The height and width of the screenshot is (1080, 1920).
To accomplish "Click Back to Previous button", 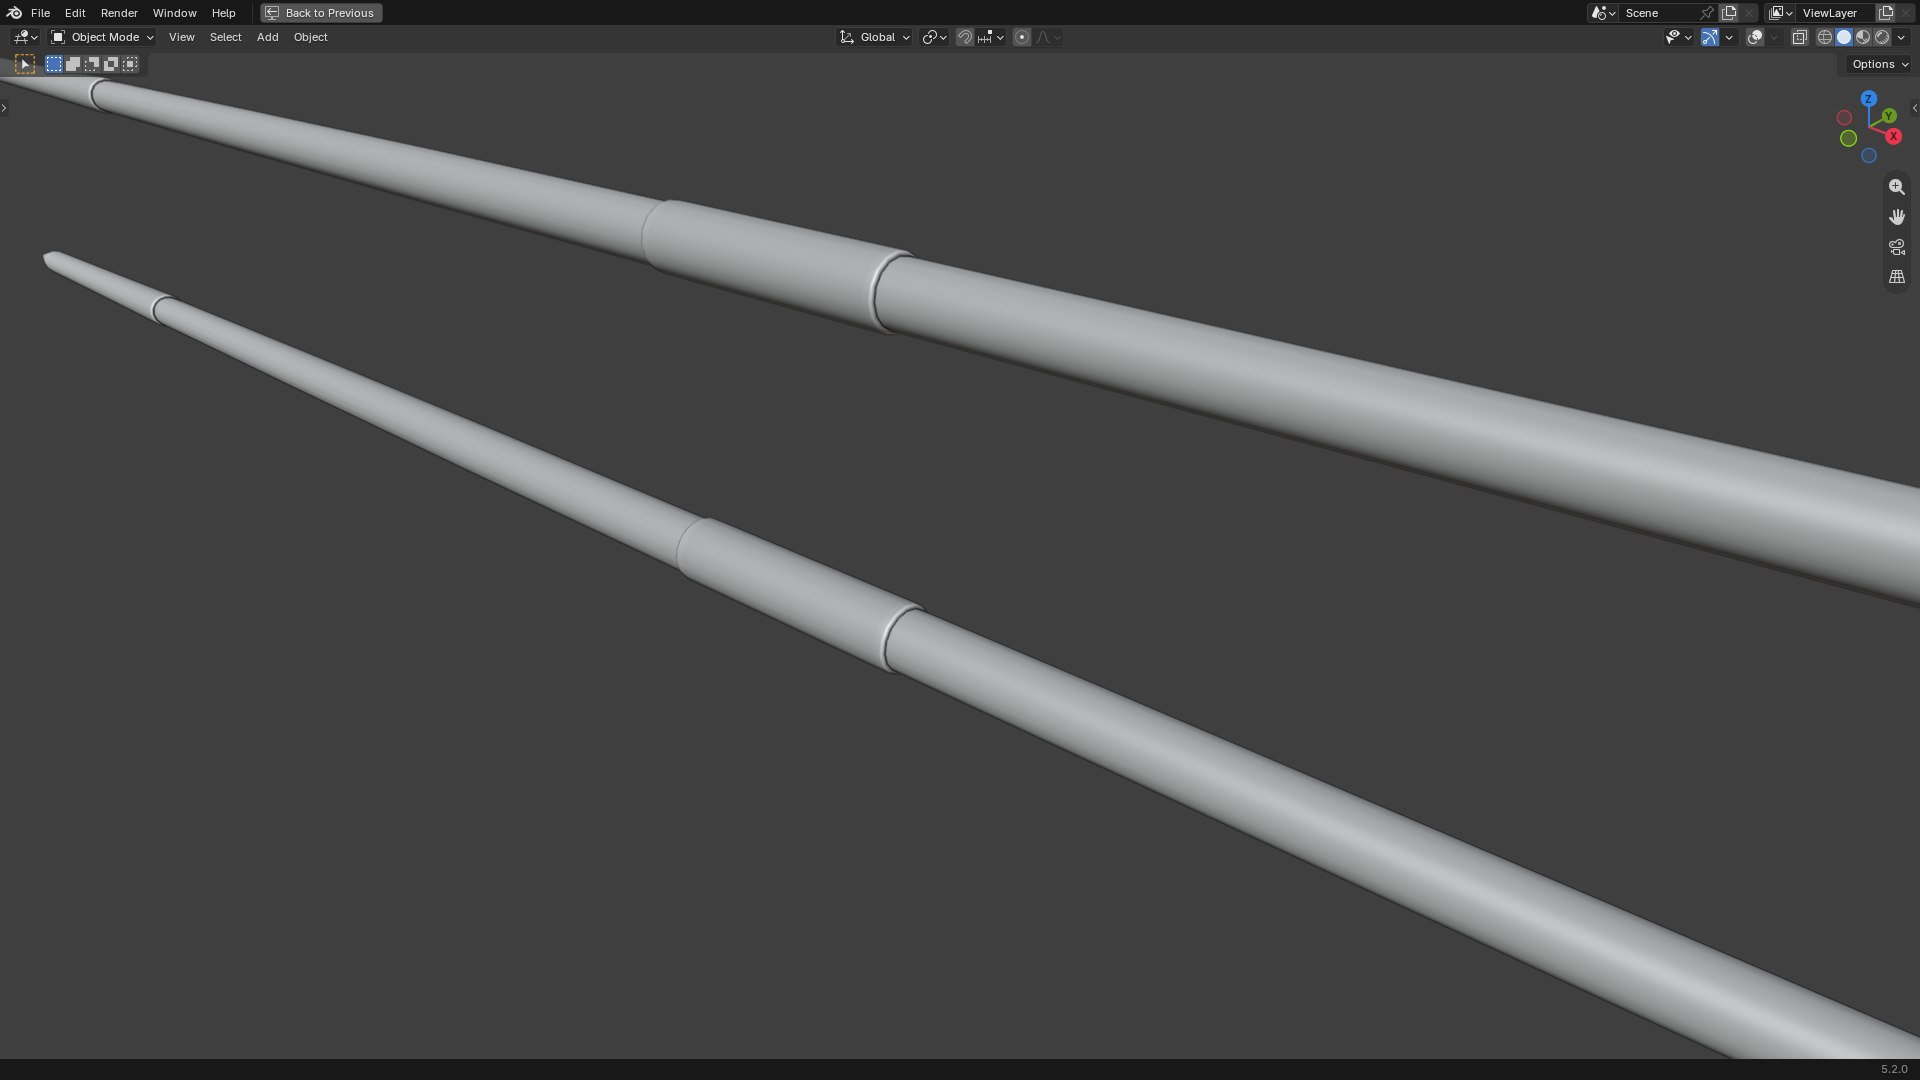I will tap(321, 13).
